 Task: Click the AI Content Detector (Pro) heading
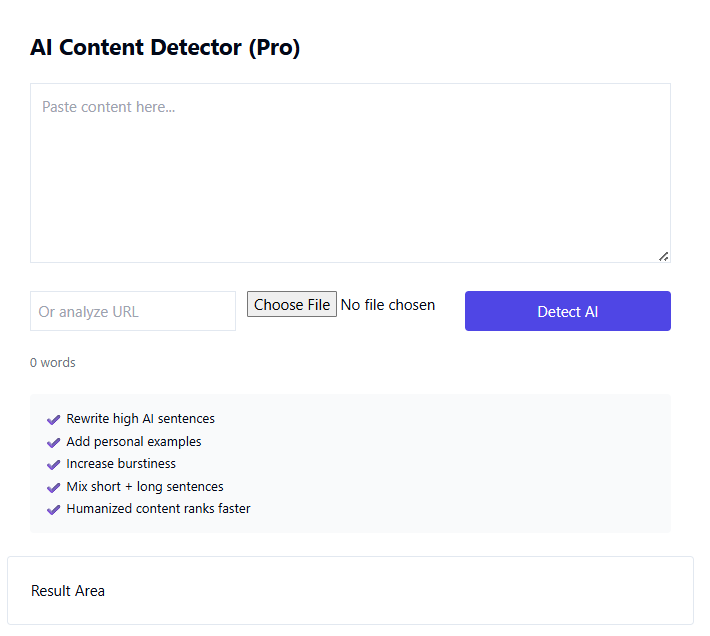pyautogui.click(x=165, y=47)
